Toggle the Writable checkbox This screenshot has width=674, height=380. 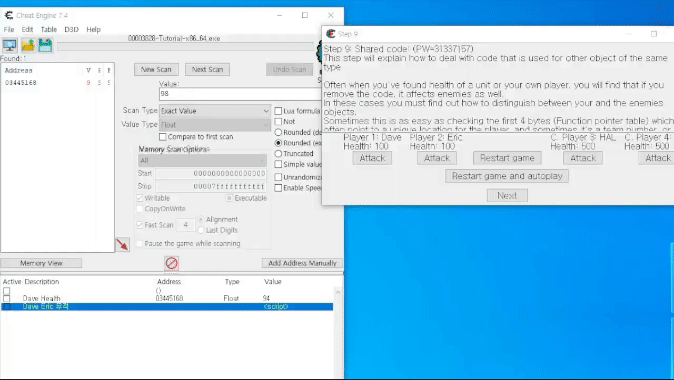click(140, 198)
